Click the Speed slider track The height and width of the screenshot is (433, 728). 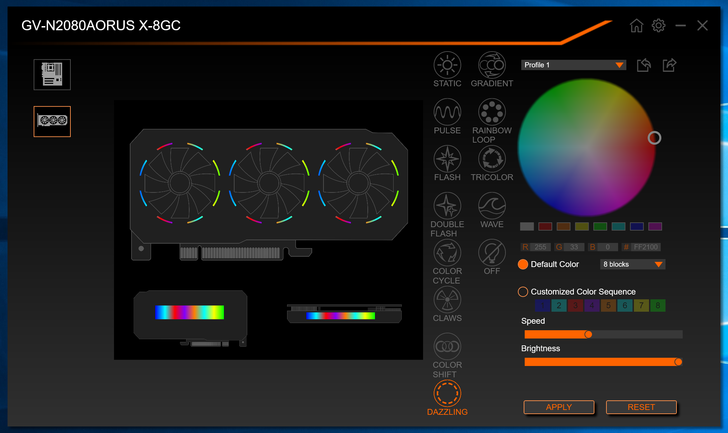tap(602, 334)
